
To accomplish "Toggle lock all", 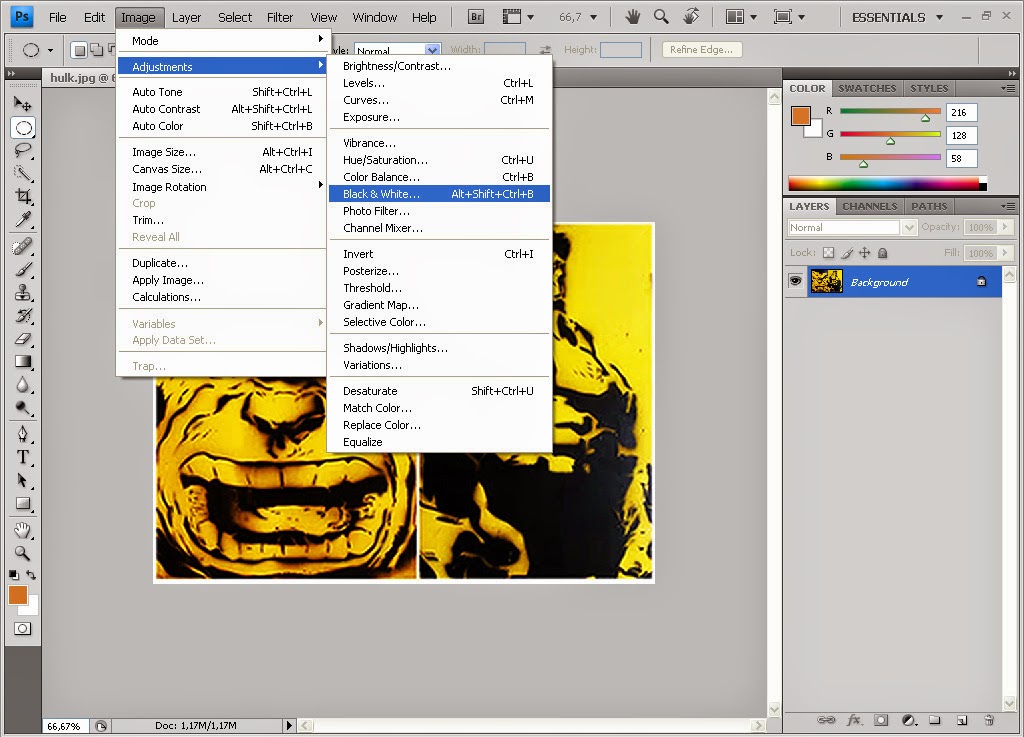I will (x=882, y=253).
